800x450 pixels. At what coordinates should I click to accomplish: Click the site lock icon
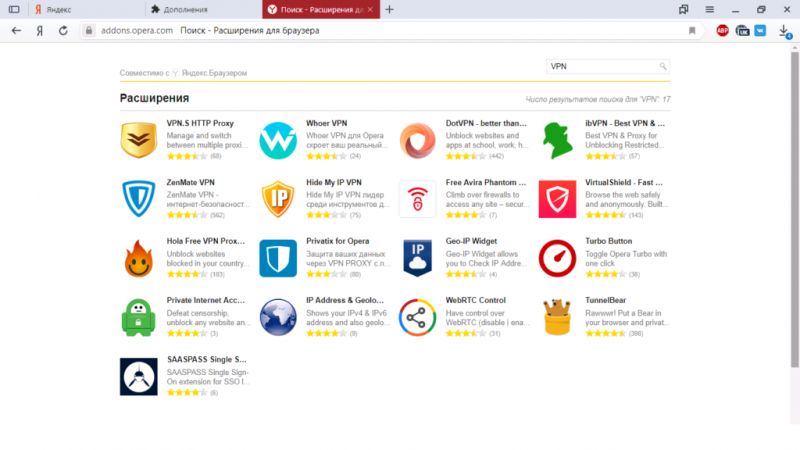(x=89, y=31)
